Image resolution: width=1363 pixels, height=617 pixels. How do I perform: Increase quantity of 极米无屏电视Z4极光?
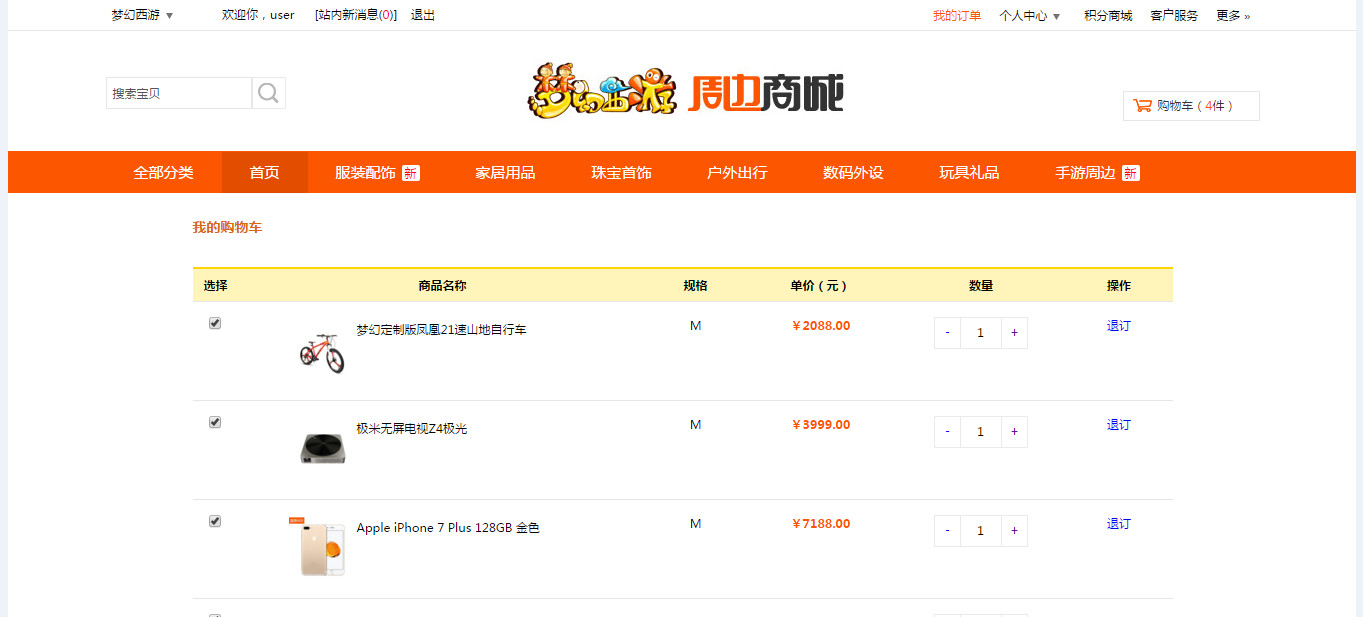click(1014, 432)
